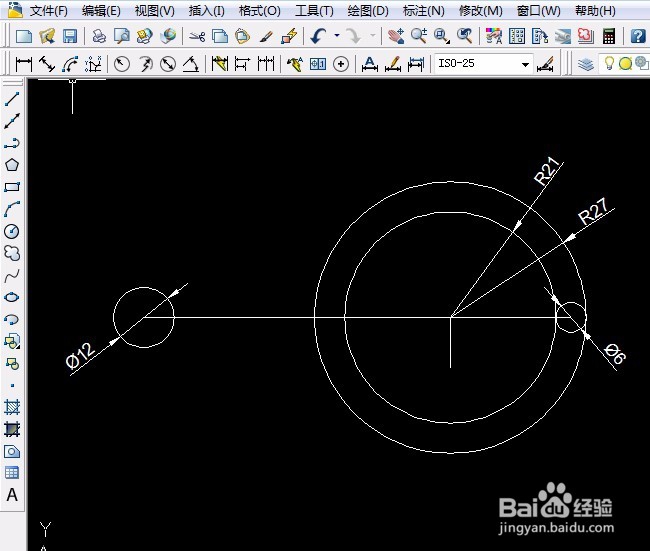Screen dimensions: 650x551
Task: Open the Properties palette icon
Action: pyautogui.click(x=494, y=36)
